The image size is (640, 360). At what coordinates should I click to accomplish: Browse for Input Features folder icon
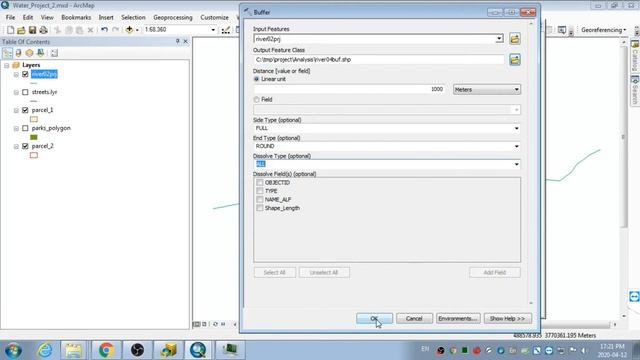(x=515, y=39)
